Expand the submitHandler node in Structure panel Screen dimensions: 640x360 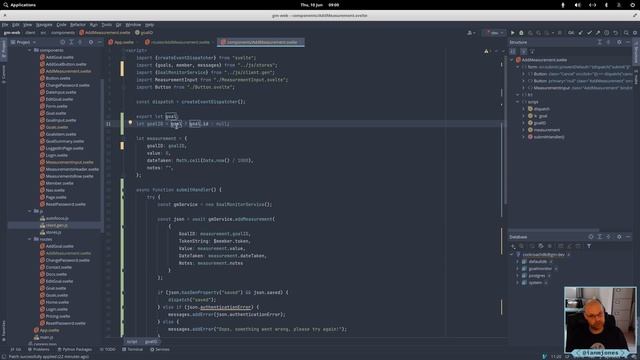coord(524,137)
